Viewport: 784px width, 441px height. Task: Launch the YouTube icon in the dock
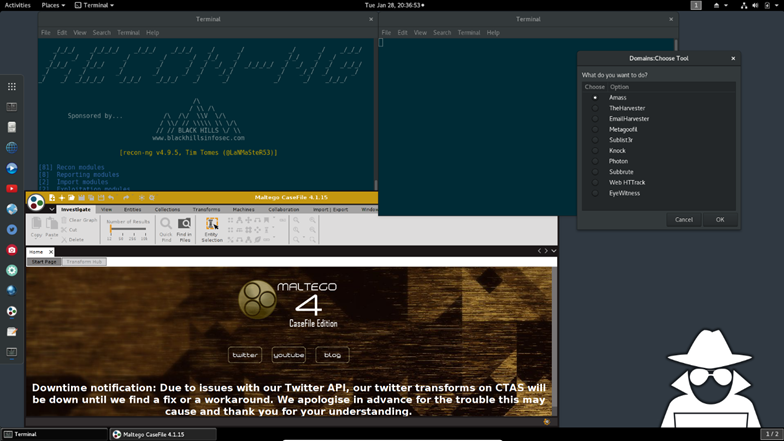(12, 188)
